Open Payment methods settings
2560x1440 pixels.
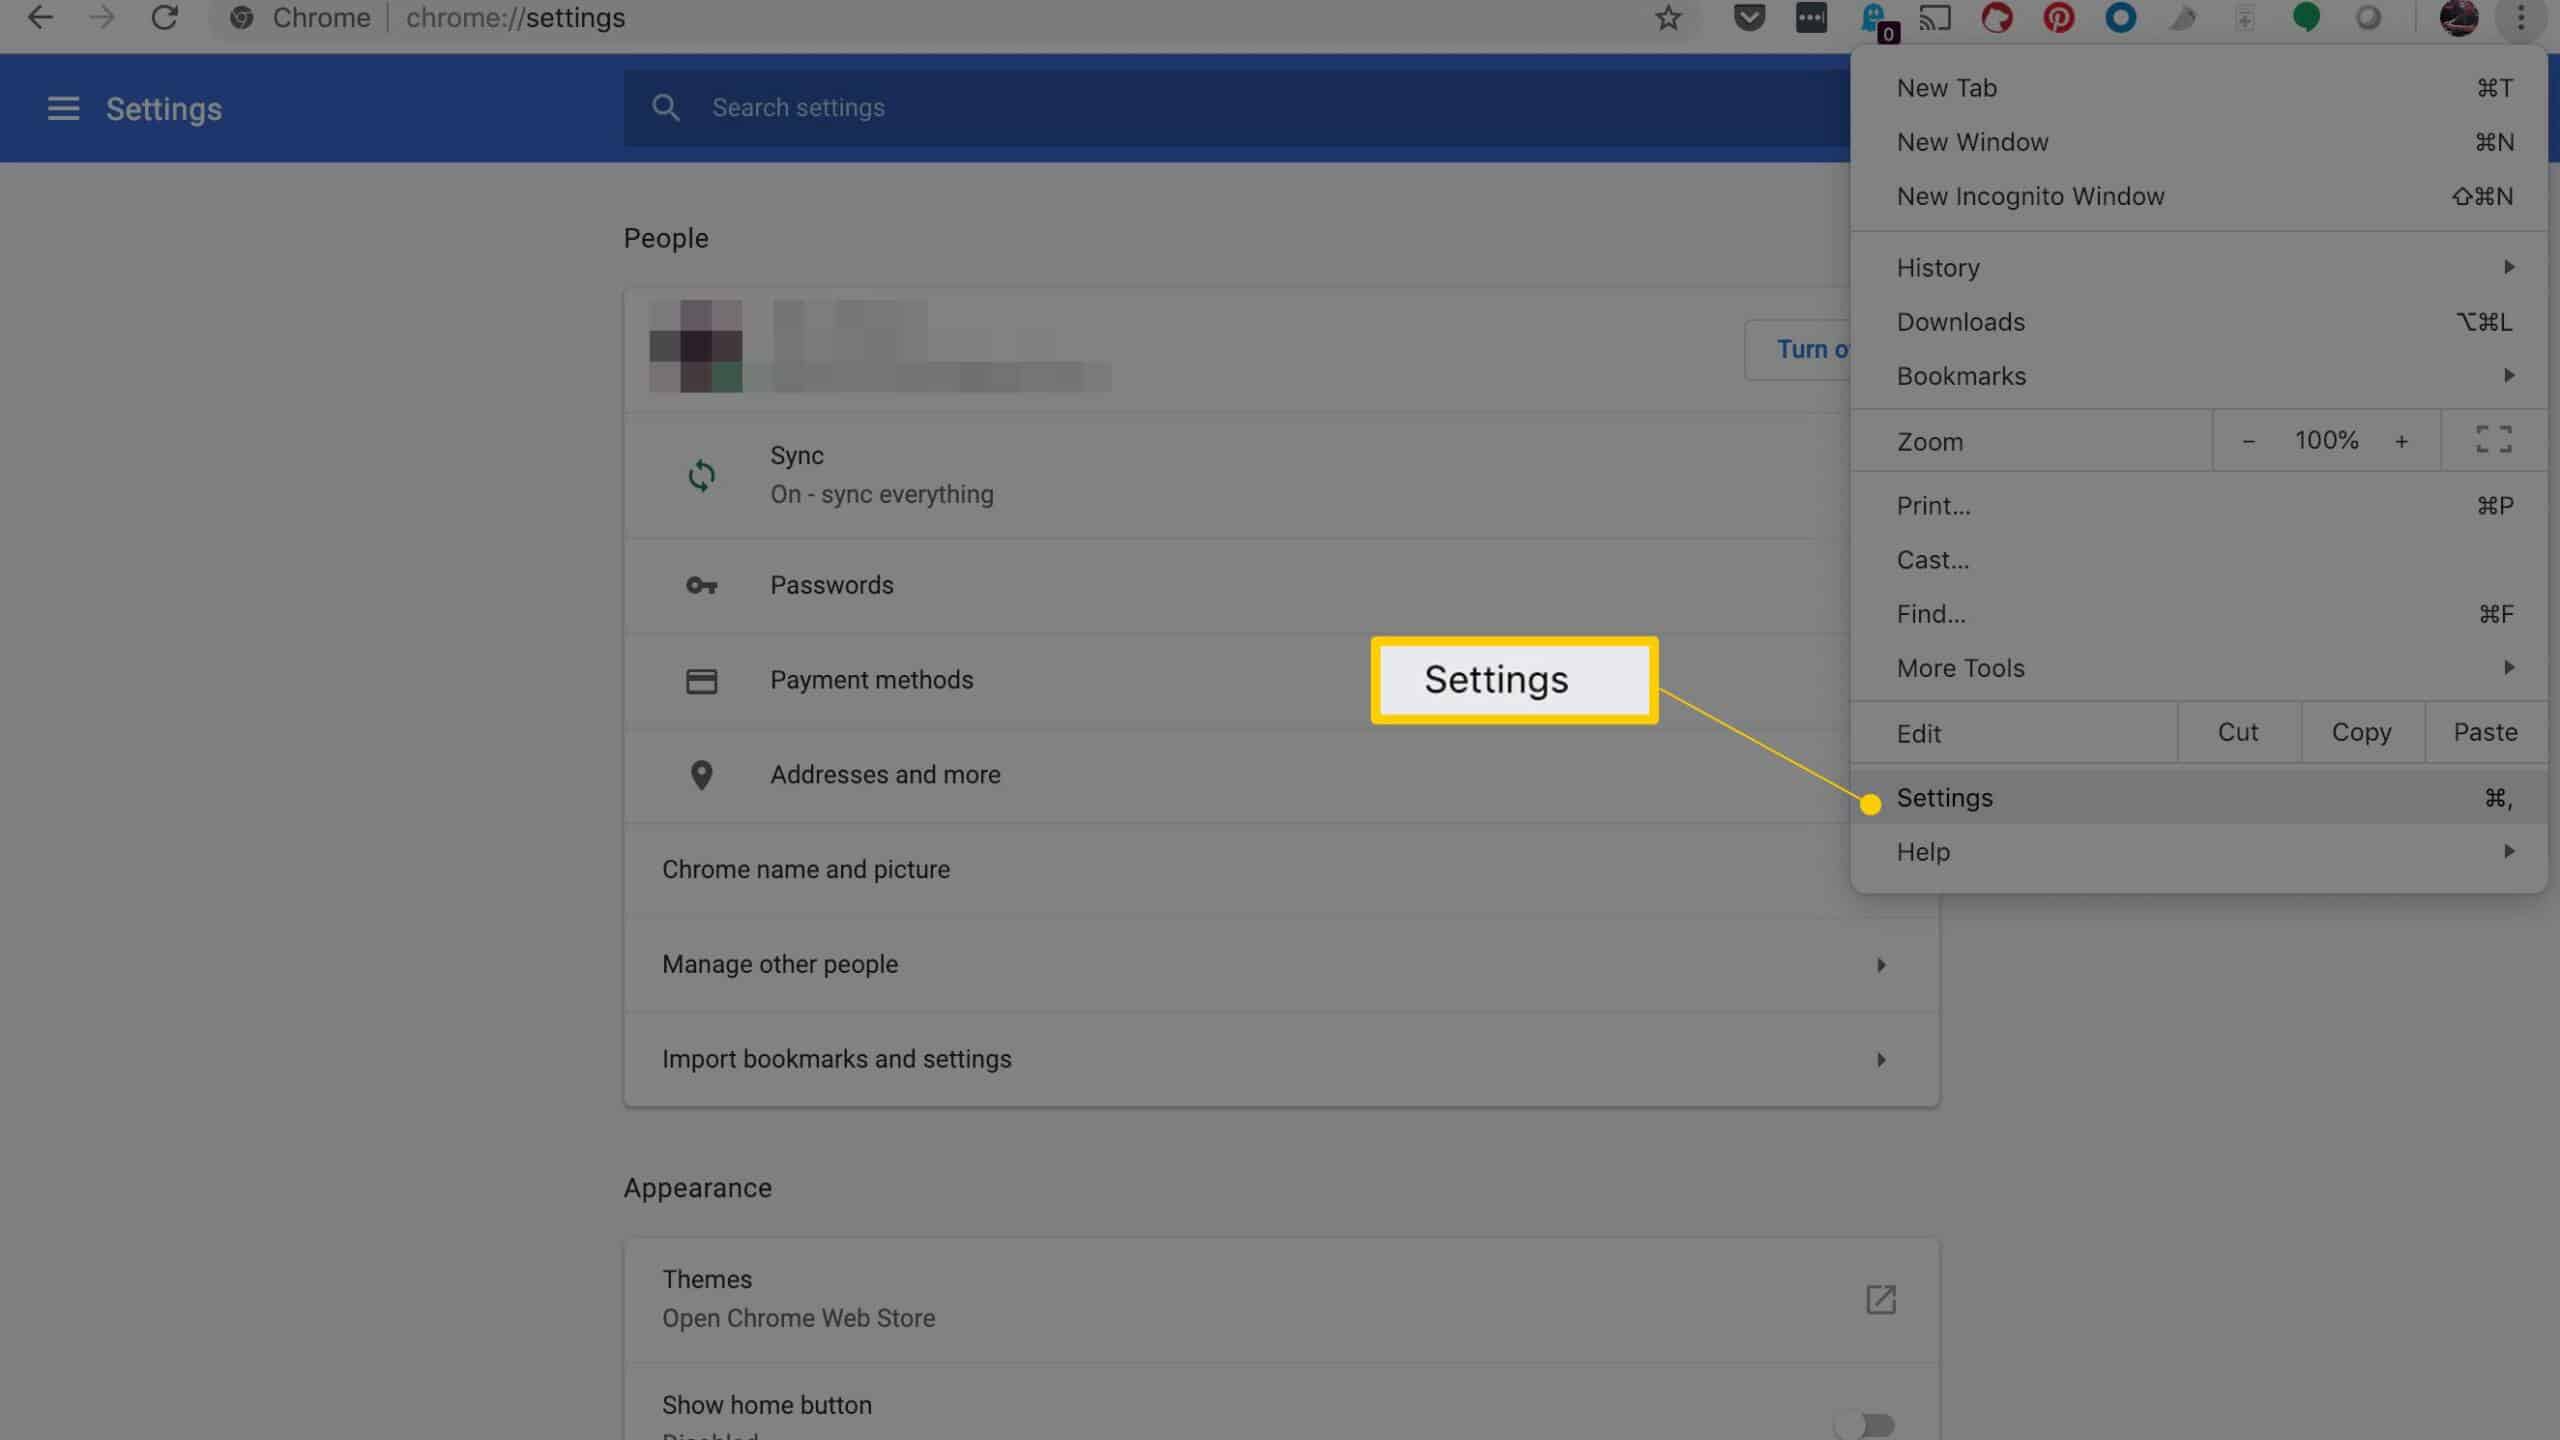click(x=872, y=679)
